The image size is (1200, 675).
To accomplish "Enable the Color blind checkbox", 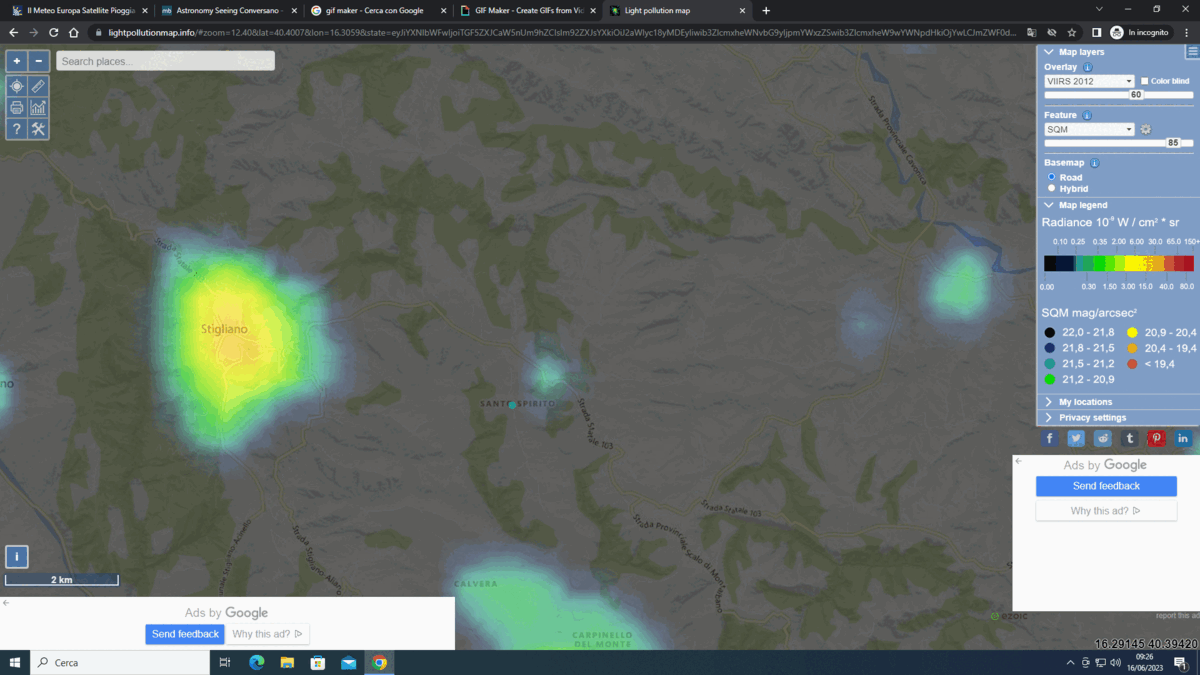I will tap(1145, 81).
